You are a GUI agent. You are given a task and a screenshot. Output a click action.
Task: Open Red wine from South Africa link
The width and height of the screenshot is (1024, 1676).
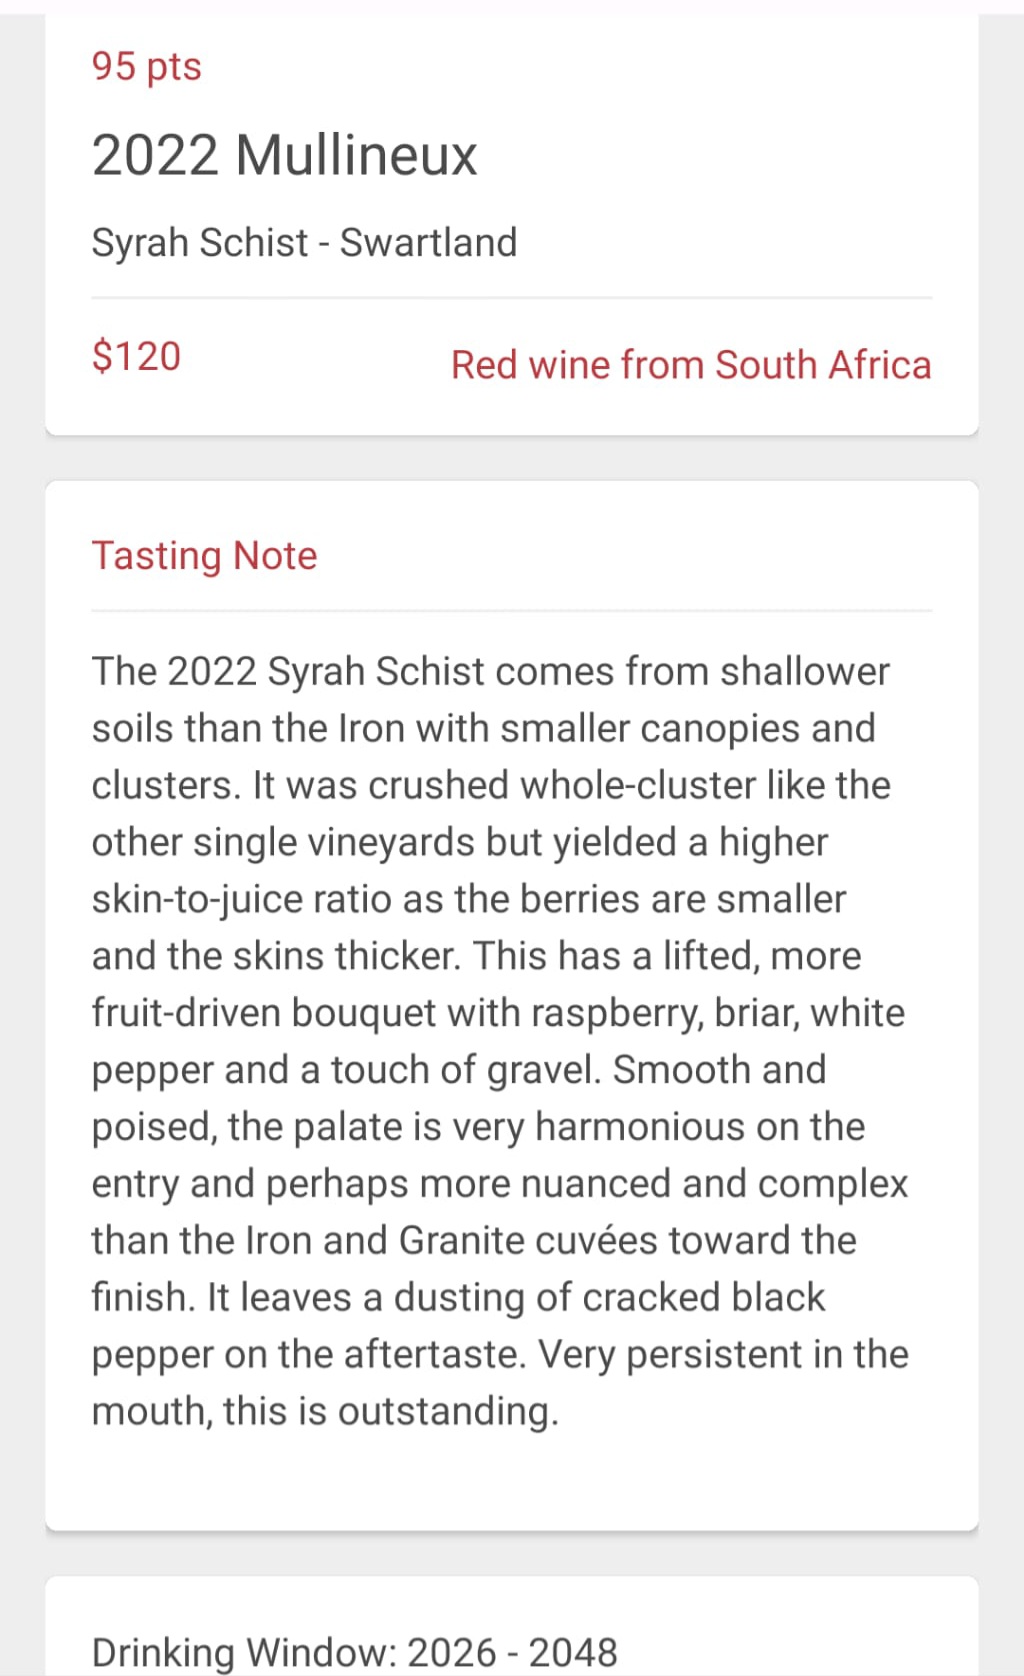(x=691, y=365)
